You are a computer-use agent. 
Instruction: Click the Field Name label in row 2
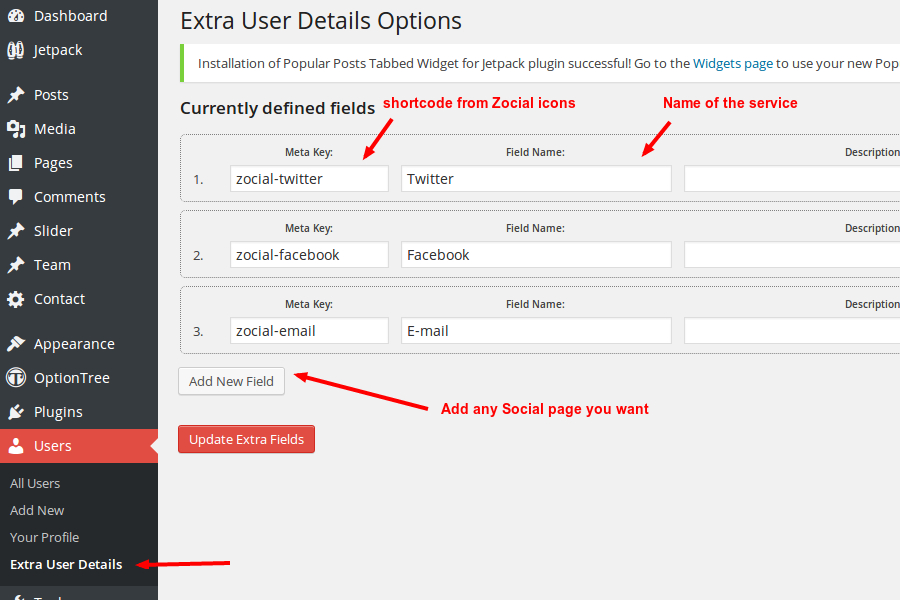pos(535,228)
